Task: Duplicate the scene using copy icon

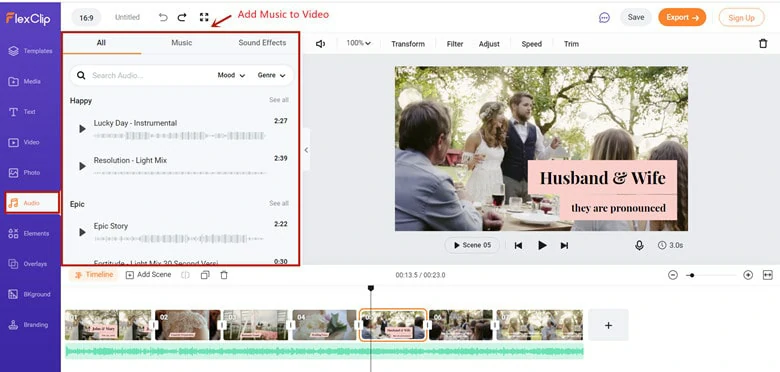Action: tap(205, 275)
